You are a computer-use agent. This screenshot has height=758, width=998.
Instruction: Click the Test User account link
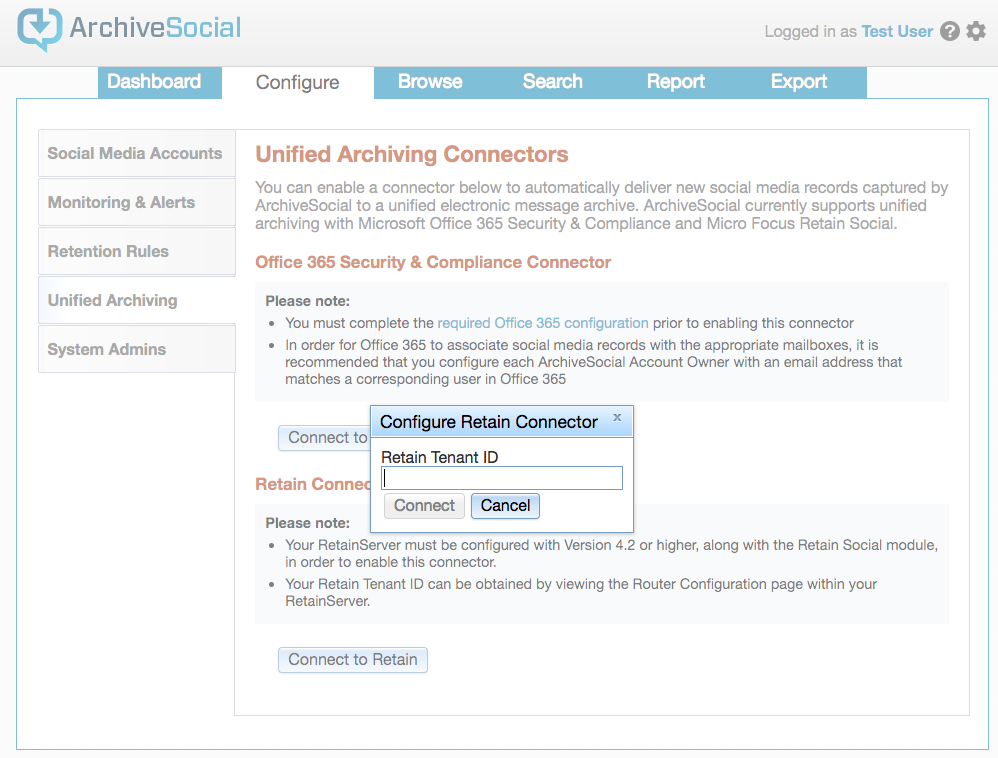click(x=897, y=31)
